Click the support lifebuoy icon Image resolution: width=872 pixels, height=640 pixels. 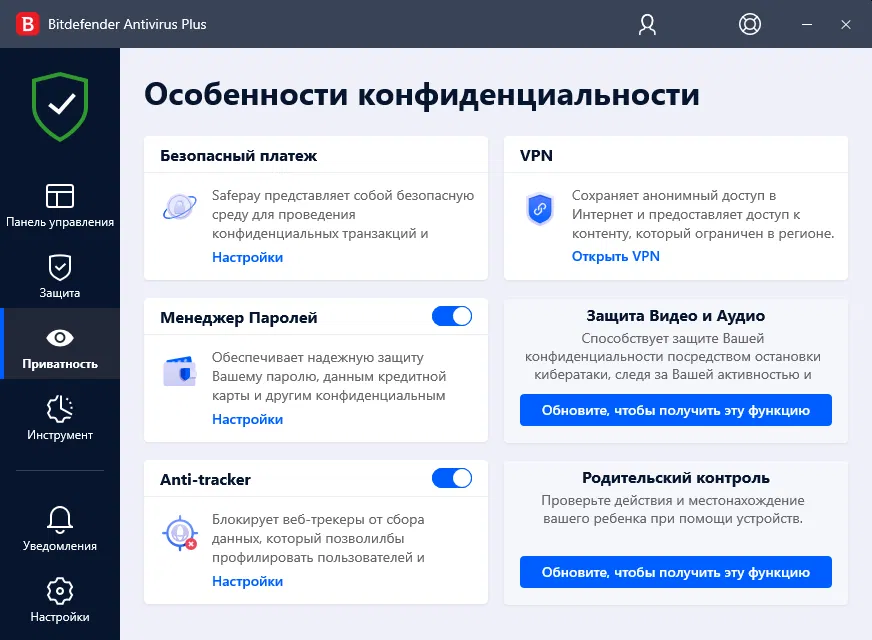click(x=749, y=24)
